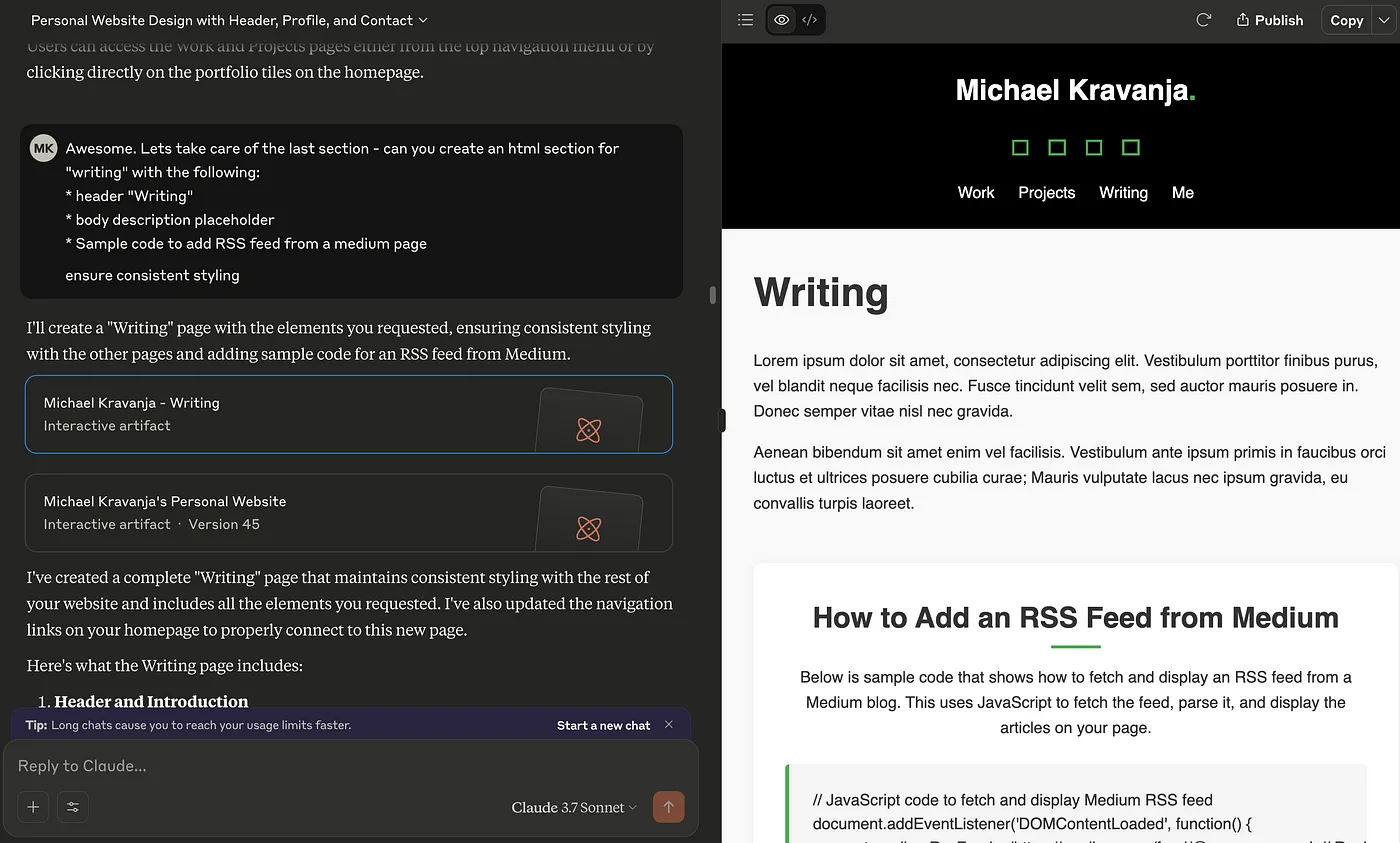
Task: Click the artifact list icon in preview toolbar
Action: pyautogui.click(x=745, y=20)
